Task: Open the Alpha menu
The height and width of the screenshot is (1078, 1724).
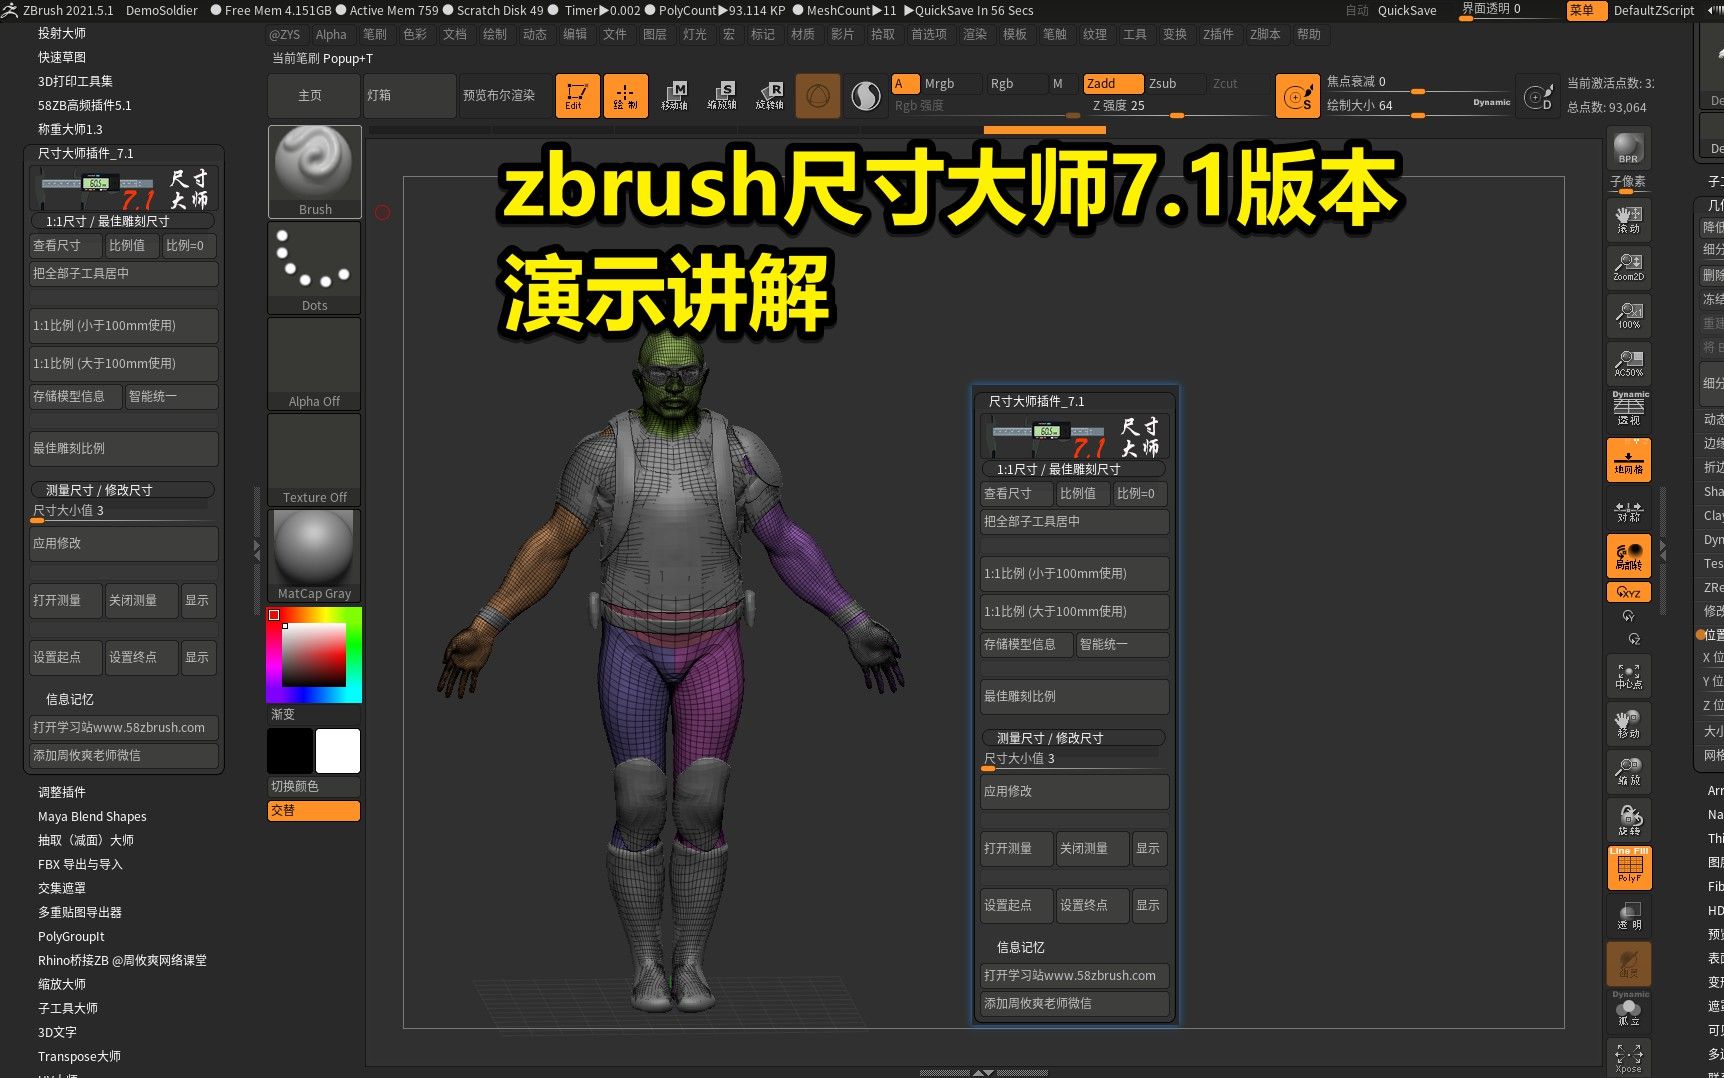Action: tap(331, 34)
